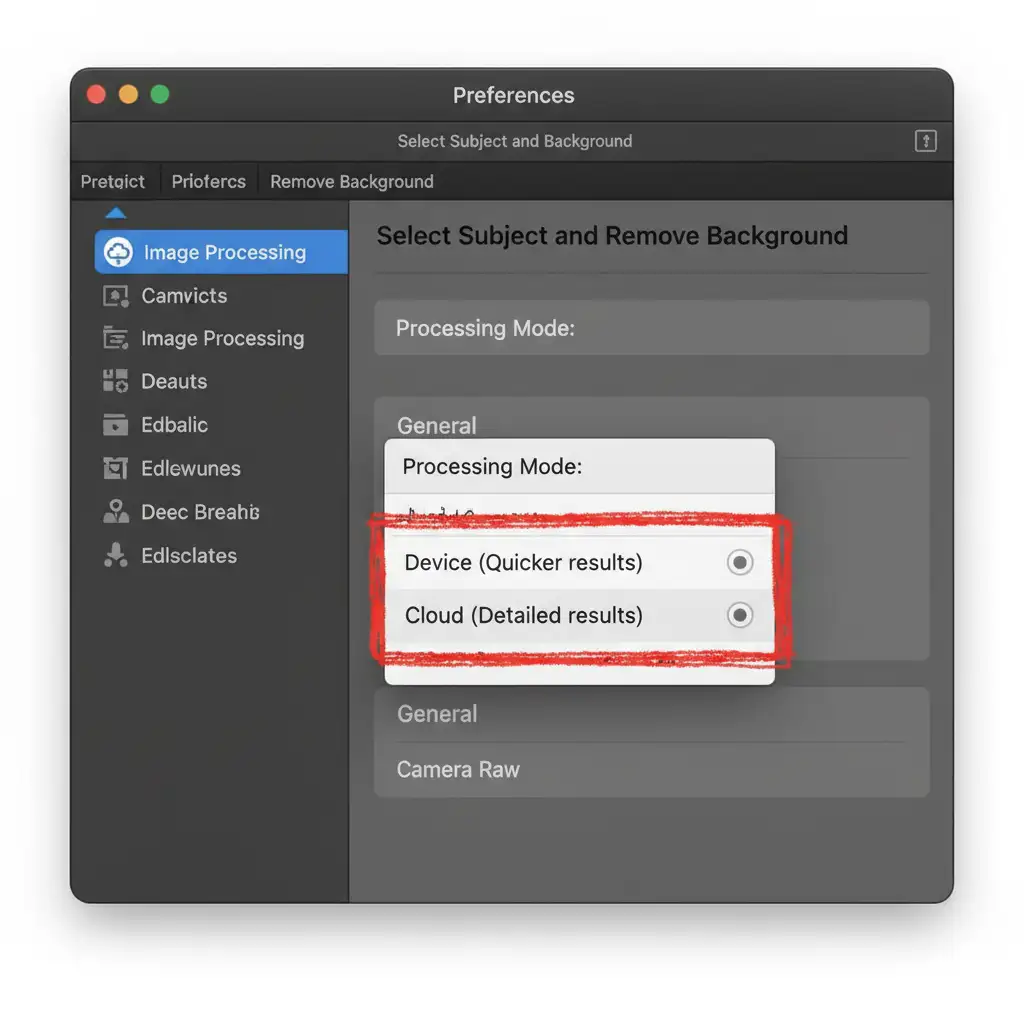Switch to the Pretgict tab
Screen dimensions: 1024x1024
(113, 182)
